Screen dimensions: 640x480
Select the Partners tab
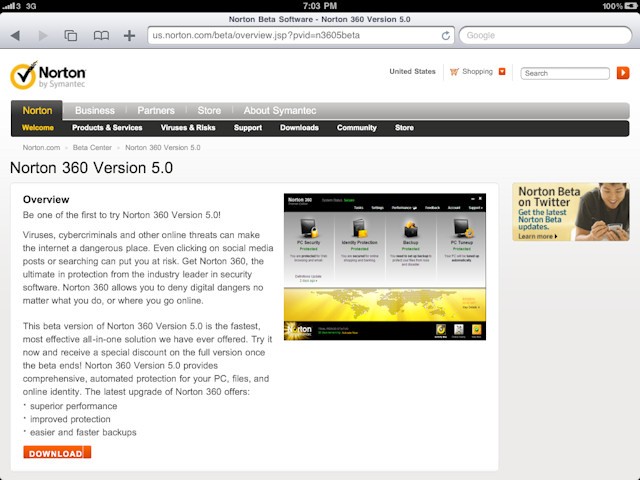pos(156,110)
